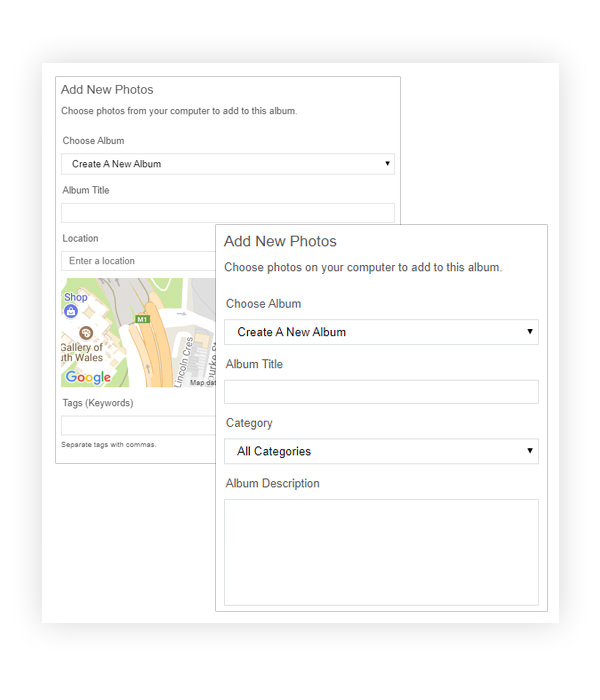Click the Google logo on the map
The image size is (600, 700).
pos(88,377)
